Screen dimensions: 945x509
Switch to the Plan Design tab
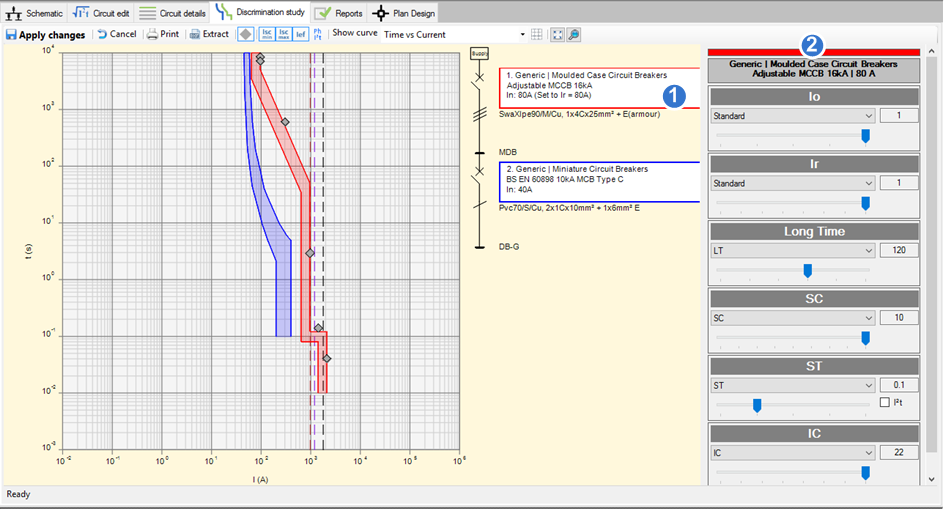tap(403, 13)
